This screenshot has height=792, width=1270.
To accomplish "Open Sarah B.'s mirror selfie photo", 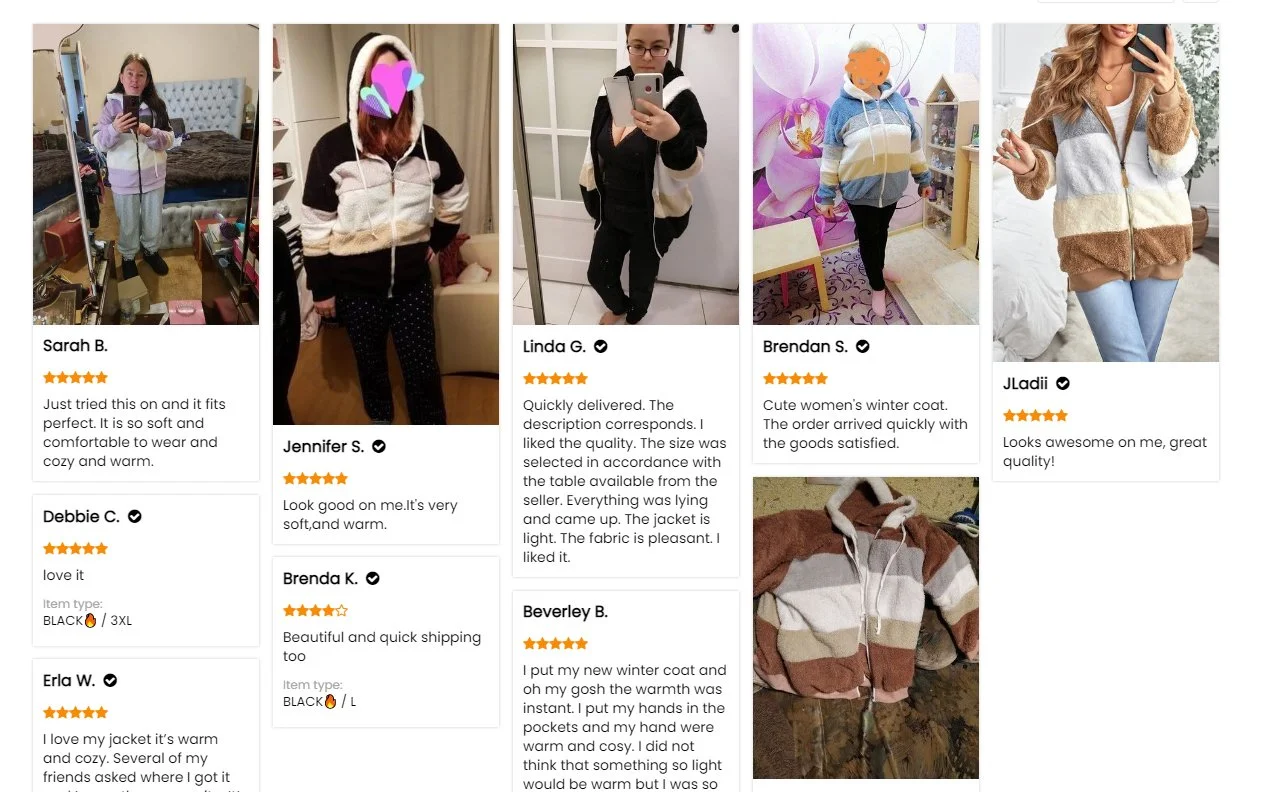I will point(146,174).
